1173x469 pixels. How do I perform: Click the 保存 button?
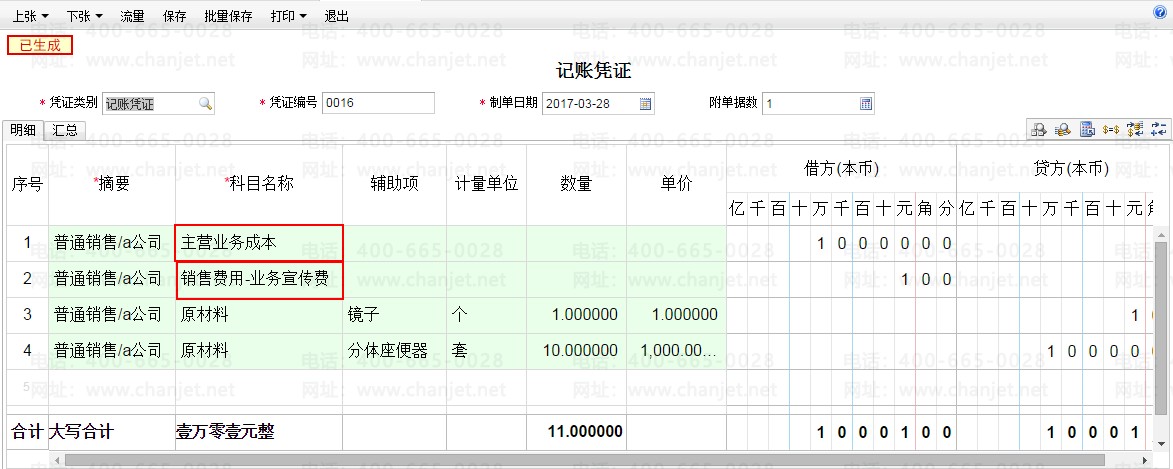pyautogui.click(x=174, y=17)
